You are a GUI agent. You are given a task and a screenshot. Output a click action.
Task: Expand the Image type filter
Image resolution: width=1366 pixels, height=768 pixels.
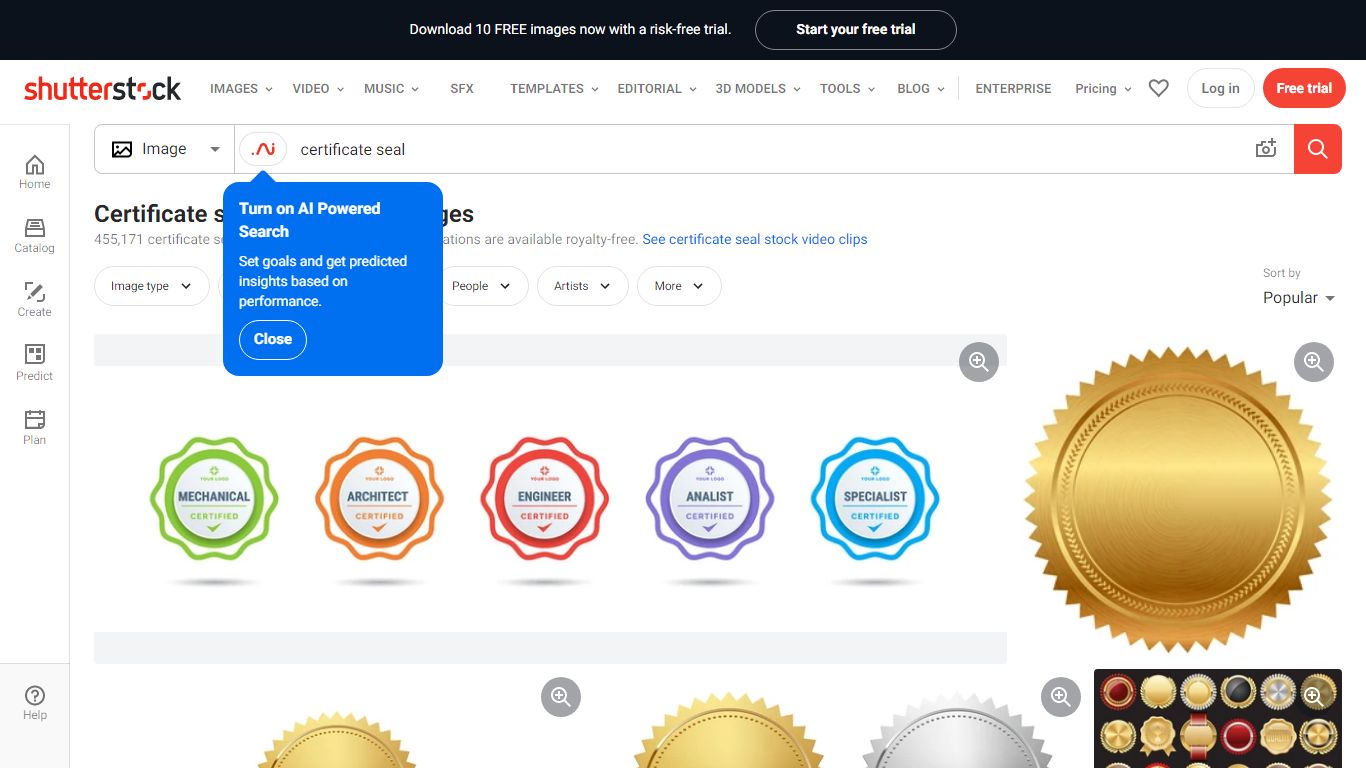[x=152, y=286]
